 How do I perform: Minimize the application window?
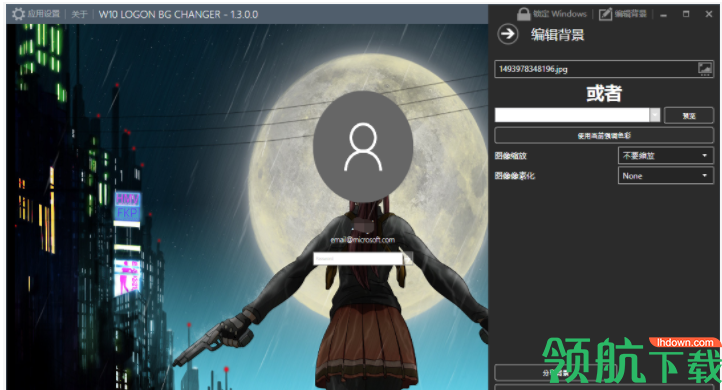pos(663,14)
